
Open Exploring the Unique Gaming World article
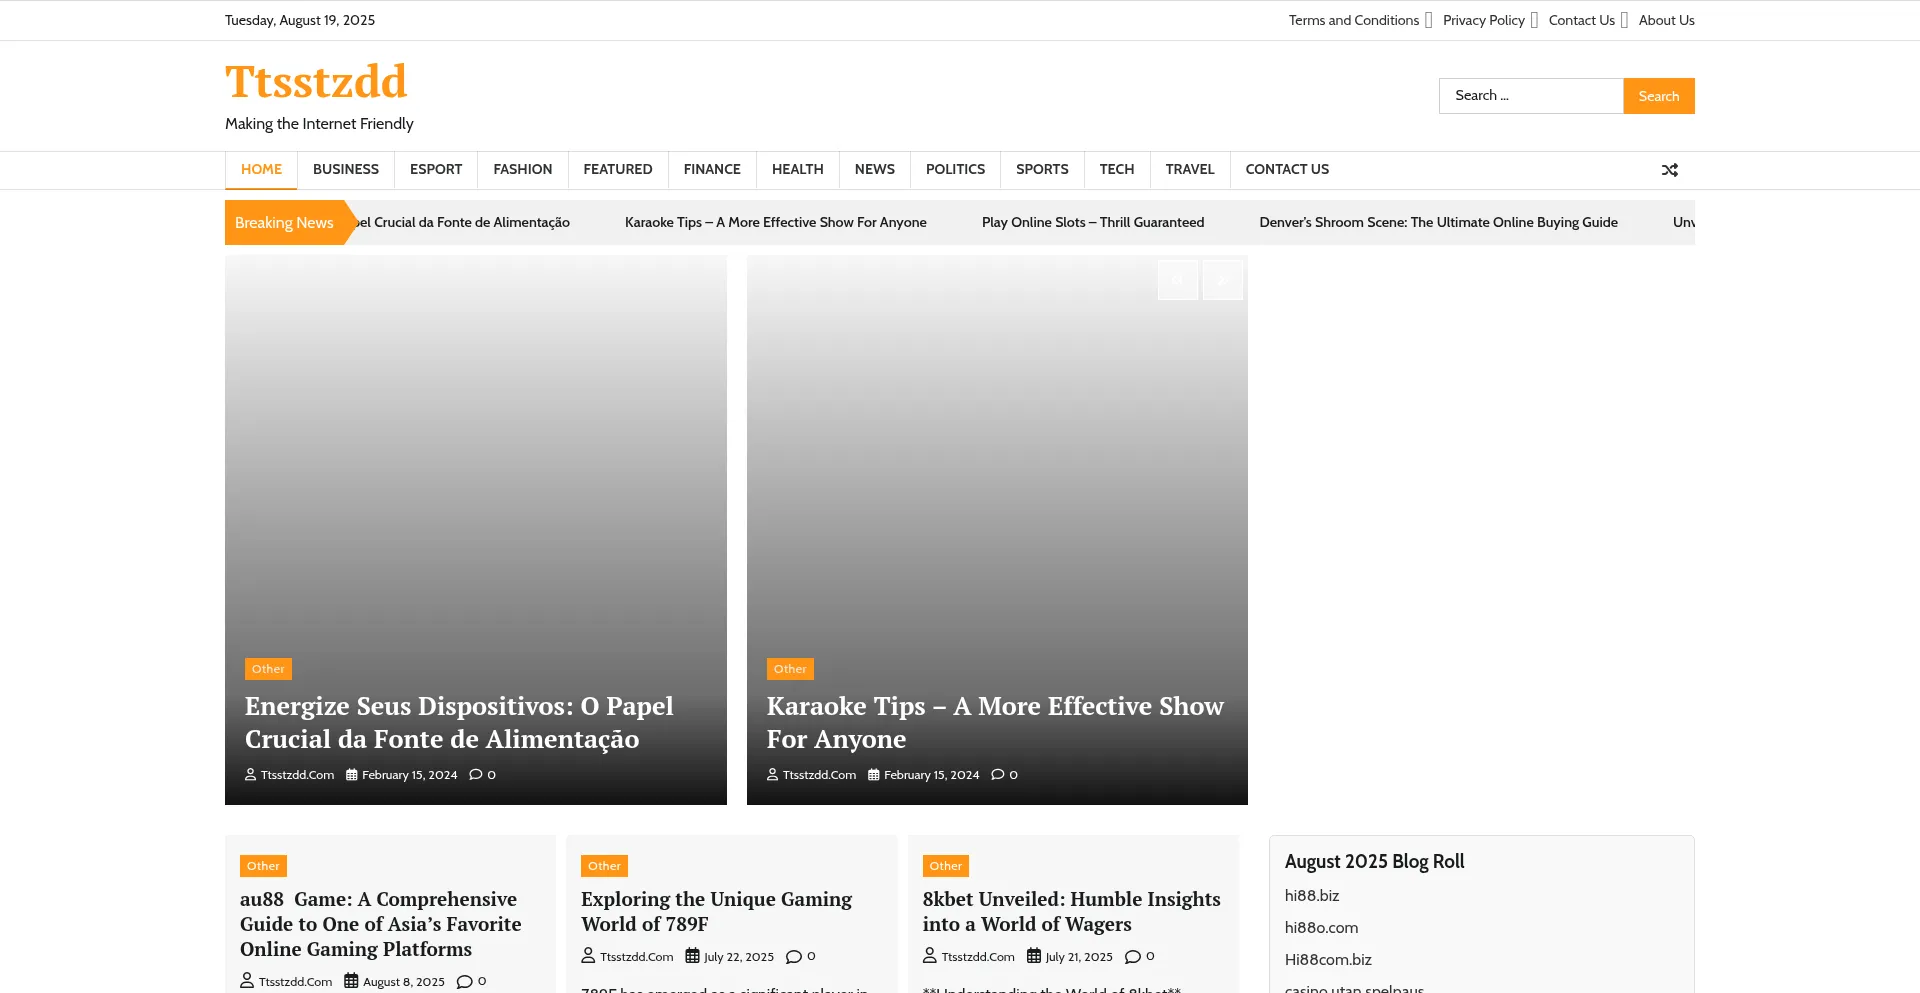pos(716,911)
